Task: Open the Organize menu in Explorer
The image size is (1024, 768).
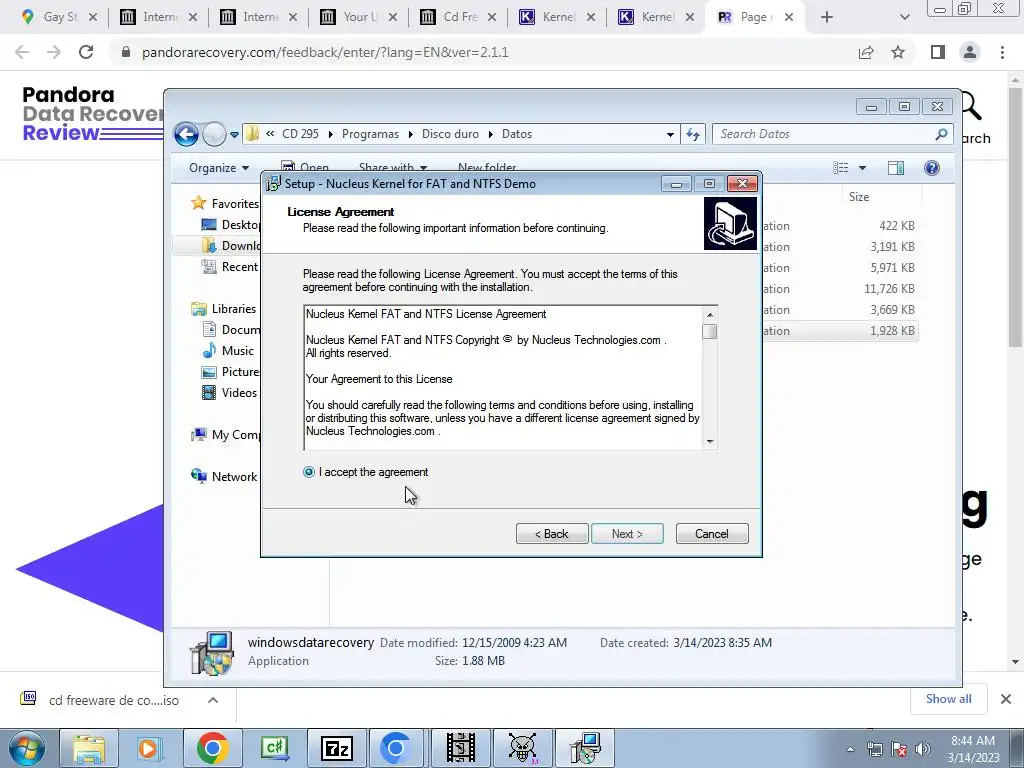Action: coord(219,168)
